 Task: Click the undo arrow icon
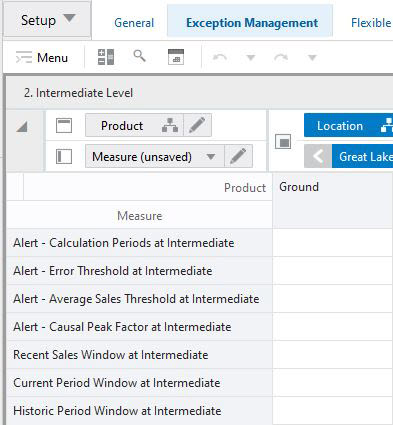(x=220, y=58)
